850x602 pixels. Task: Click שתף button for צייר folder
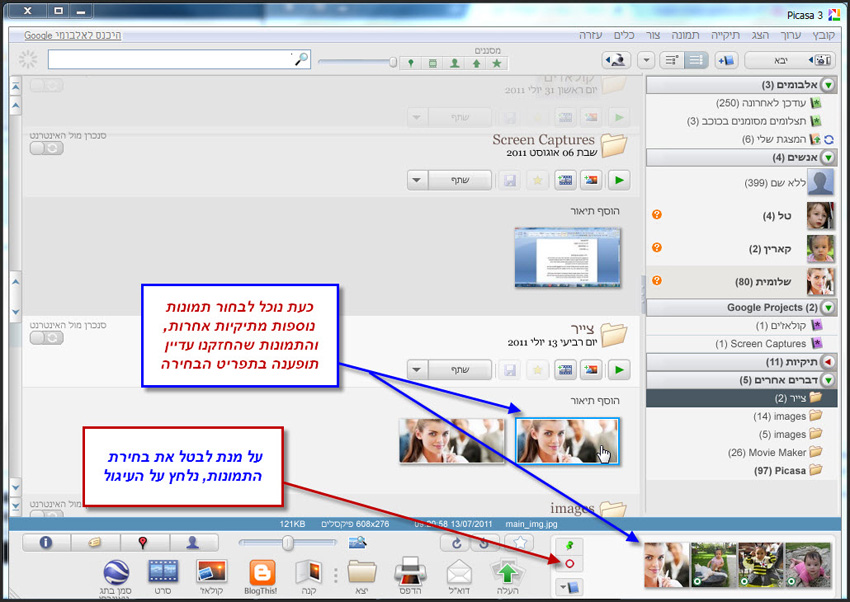[x=460, y=370]
